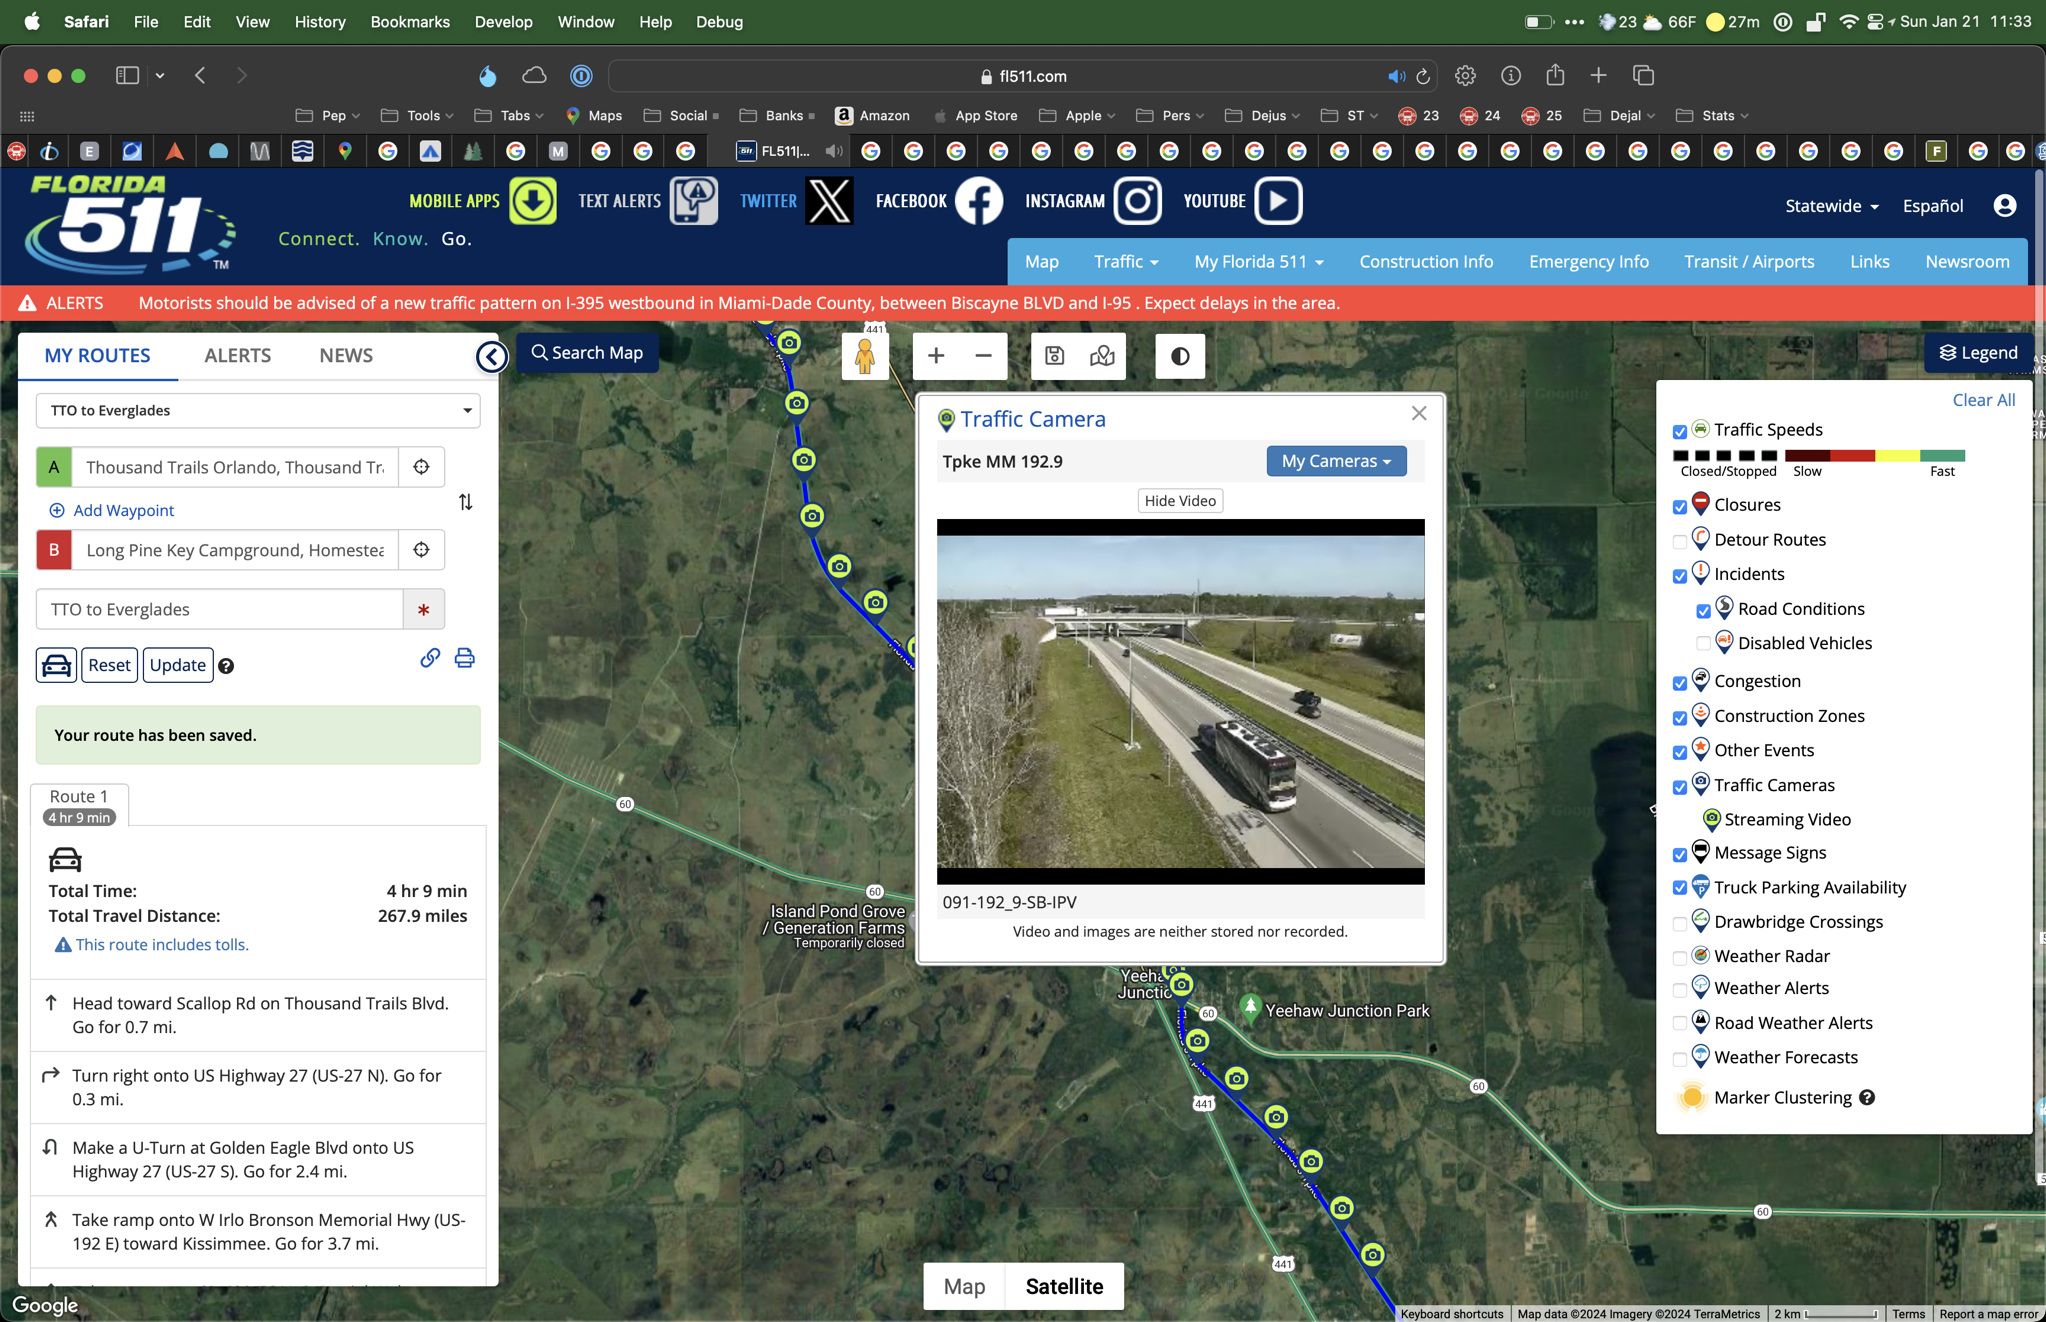Open the user account profile icon
This screenshot has width=2046, height=1322.
pos(2005,206)
